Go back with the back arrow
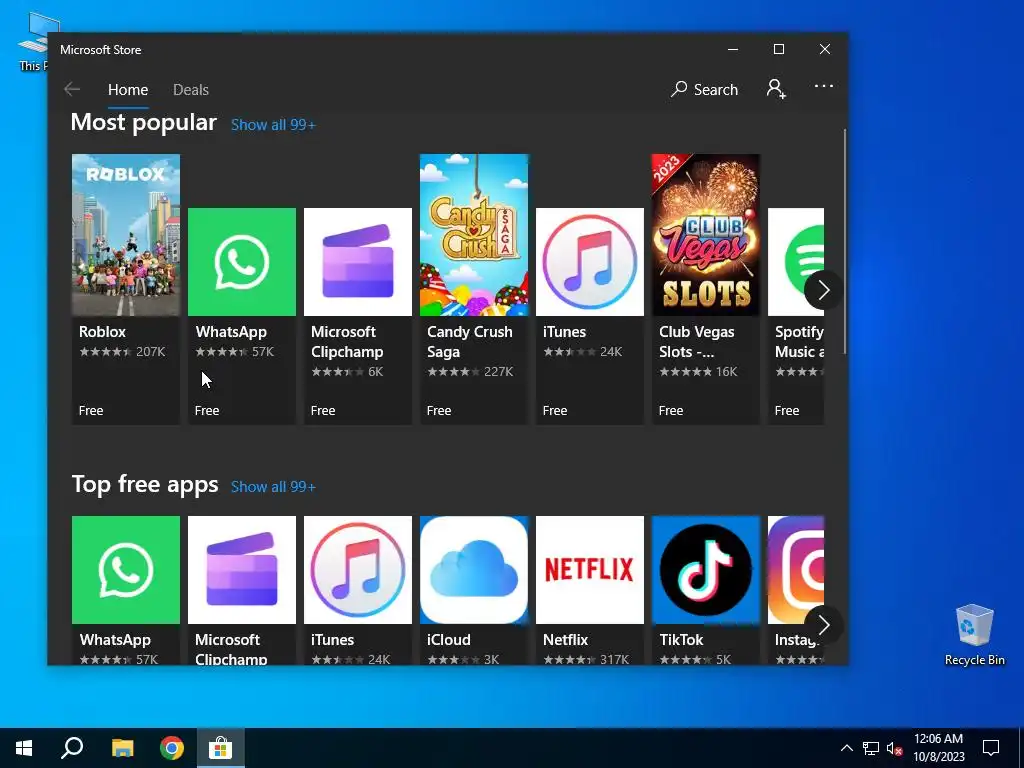The height and width of the screenshot is (768, 1024). pos(72,89)
